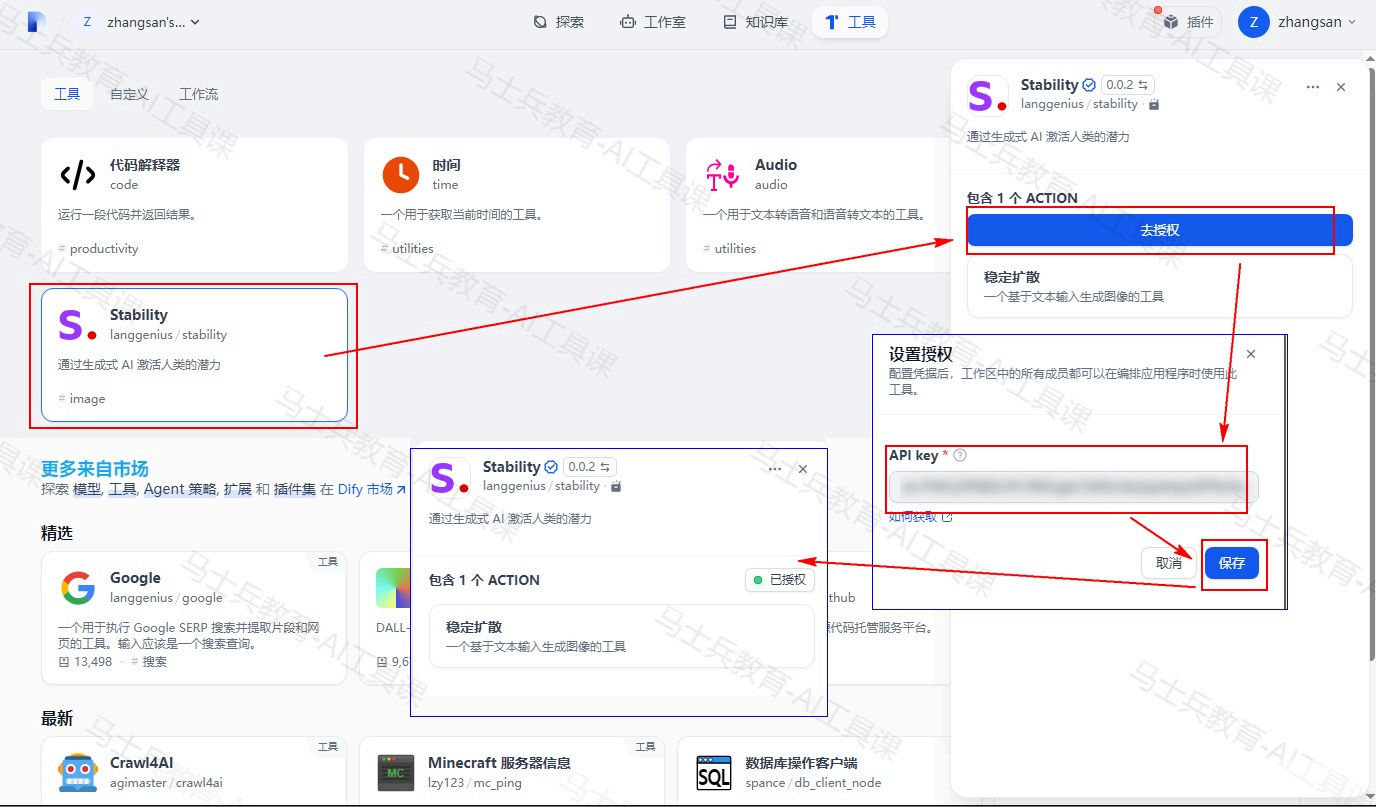Image resolution: width=1376 pixels, height=807 pixels.
Task: Open the 数据库操作客户端 card
Action: tap(813, 771)
